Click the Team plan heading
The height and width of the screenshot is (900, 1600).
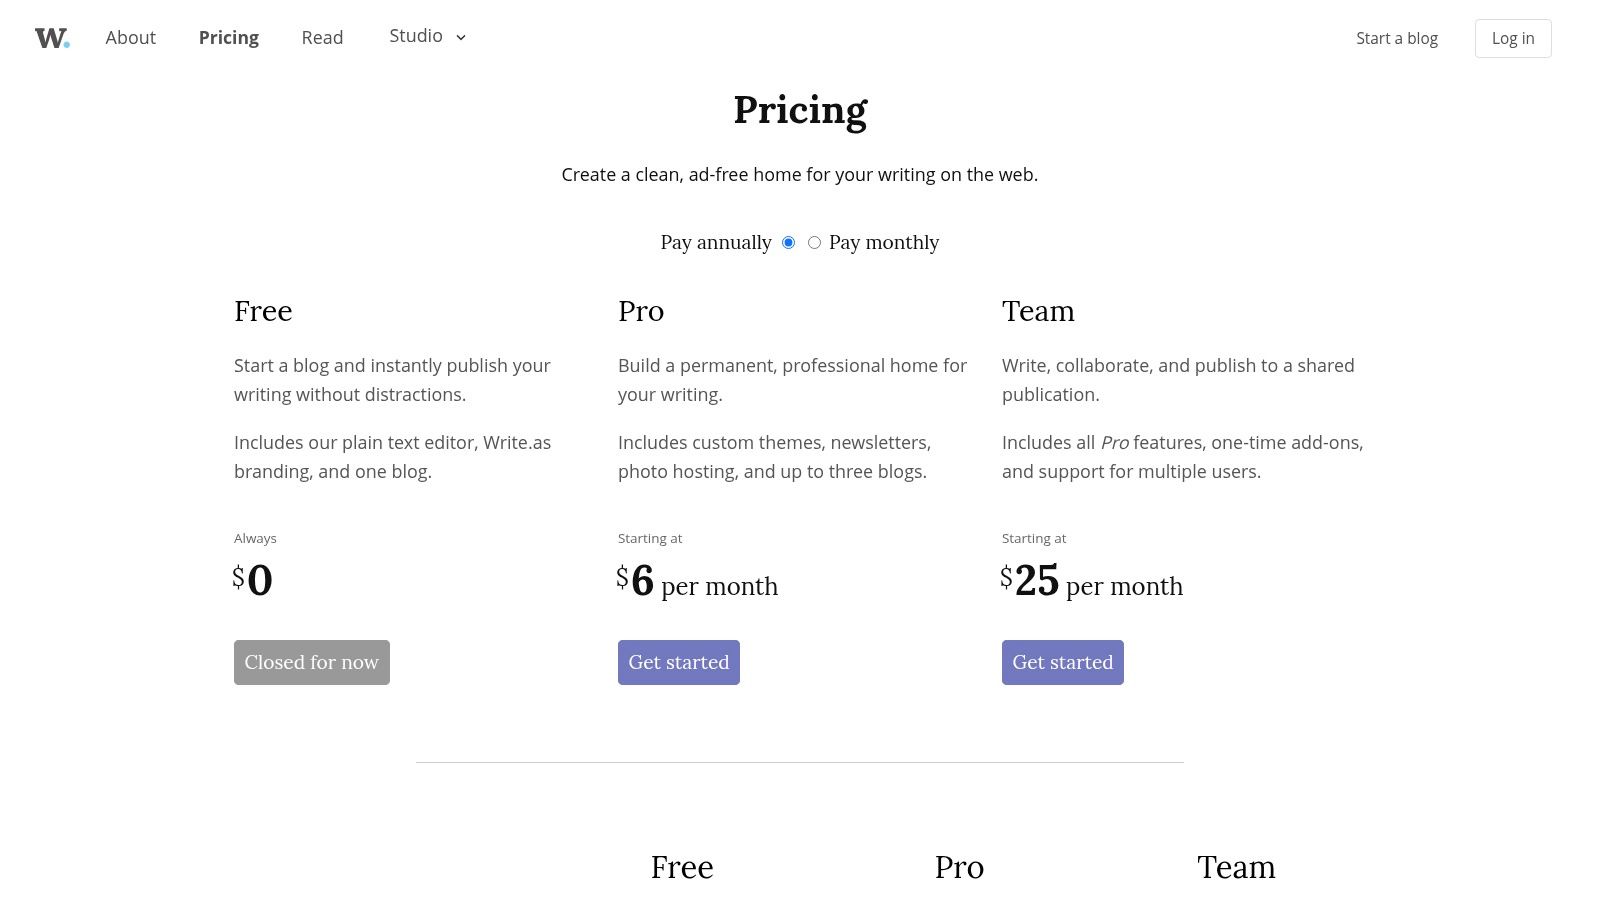pyautogui.click(x=1038, y=311)
